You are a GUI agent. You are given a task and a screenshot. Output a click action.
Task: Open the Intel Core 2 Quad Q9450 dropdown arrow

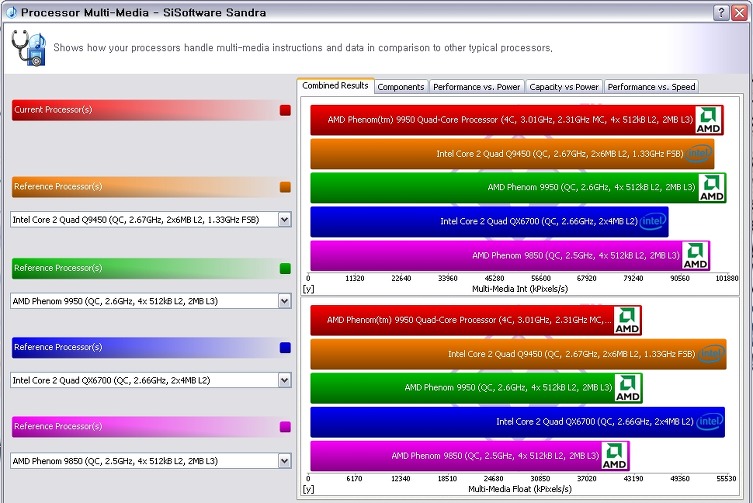point(284,220)
